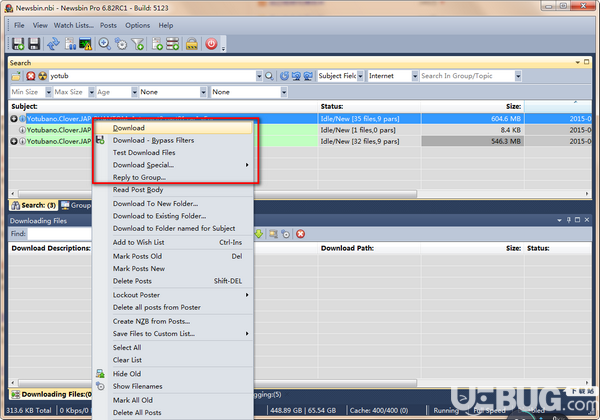Click the save with green plus toolbar icon
The width and height of the screenshot is (600, 420).
coord(18,44)
